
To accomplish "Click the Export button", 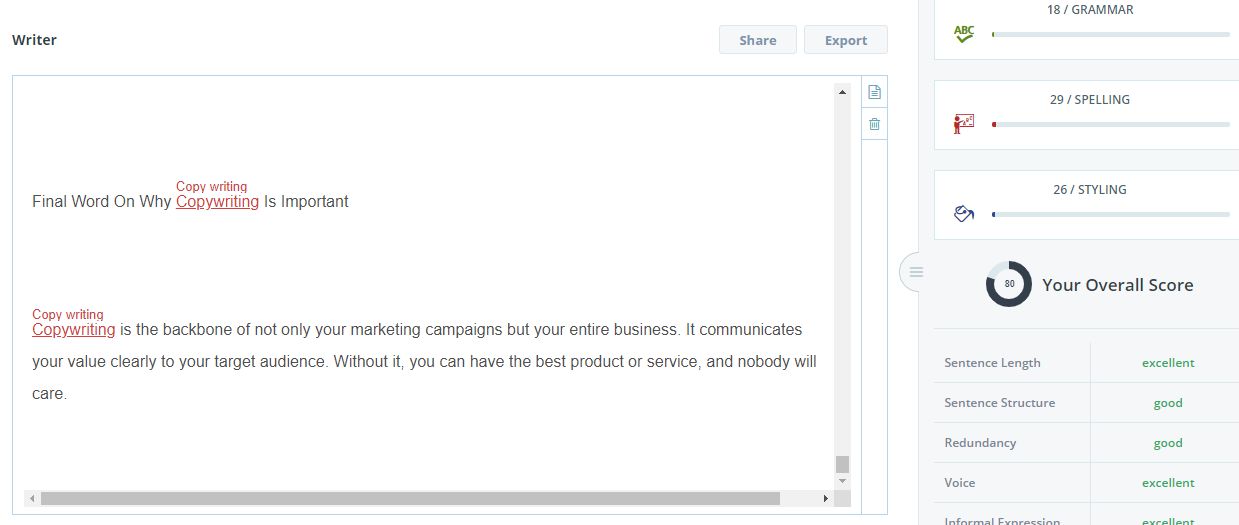I will click(845, 40).
